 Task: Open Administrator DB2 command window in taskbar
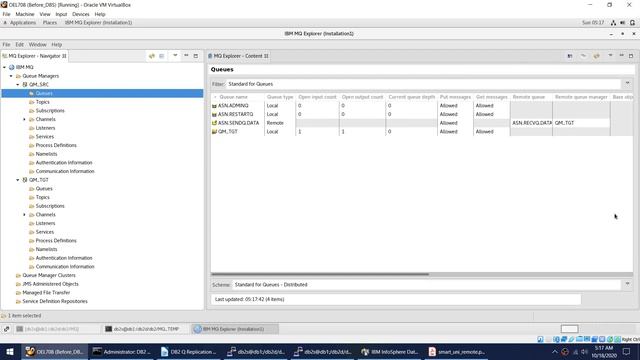point(121,352)
